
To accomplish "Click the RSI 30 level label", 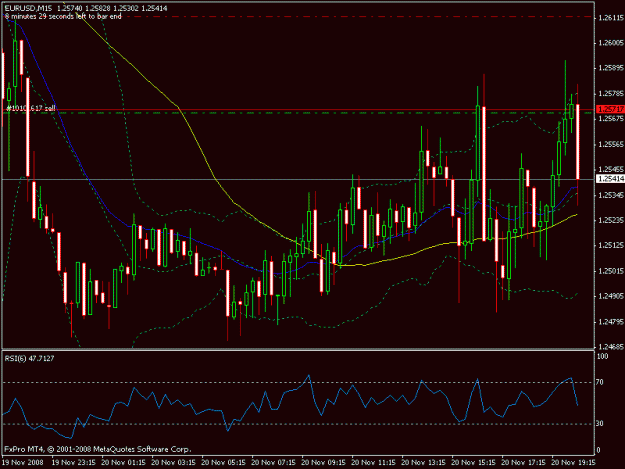I will (599, 424).
